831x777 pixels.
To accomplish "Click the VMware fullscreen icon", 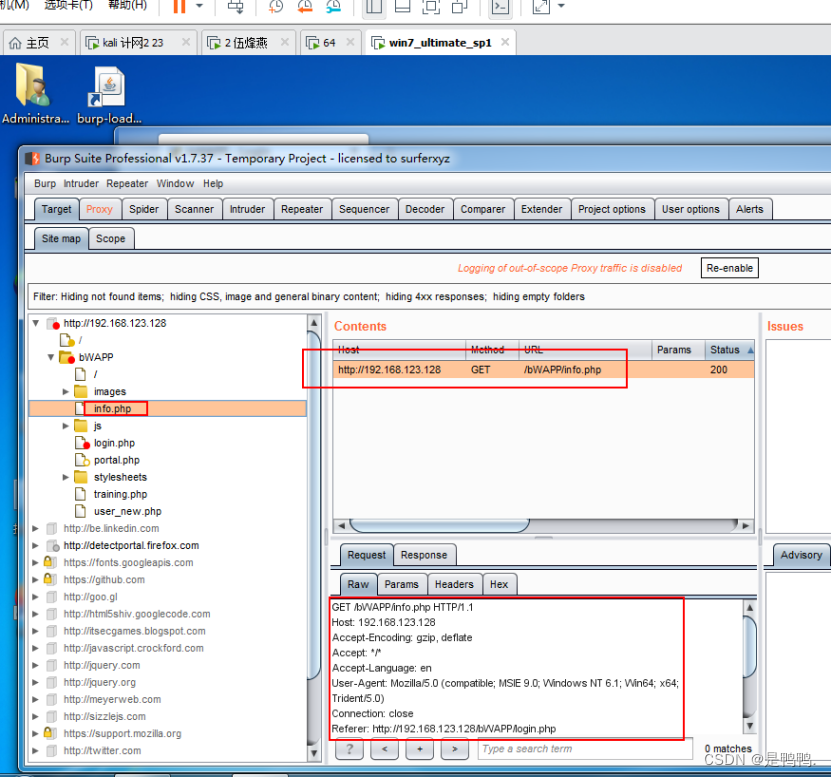I will [431, 6].
